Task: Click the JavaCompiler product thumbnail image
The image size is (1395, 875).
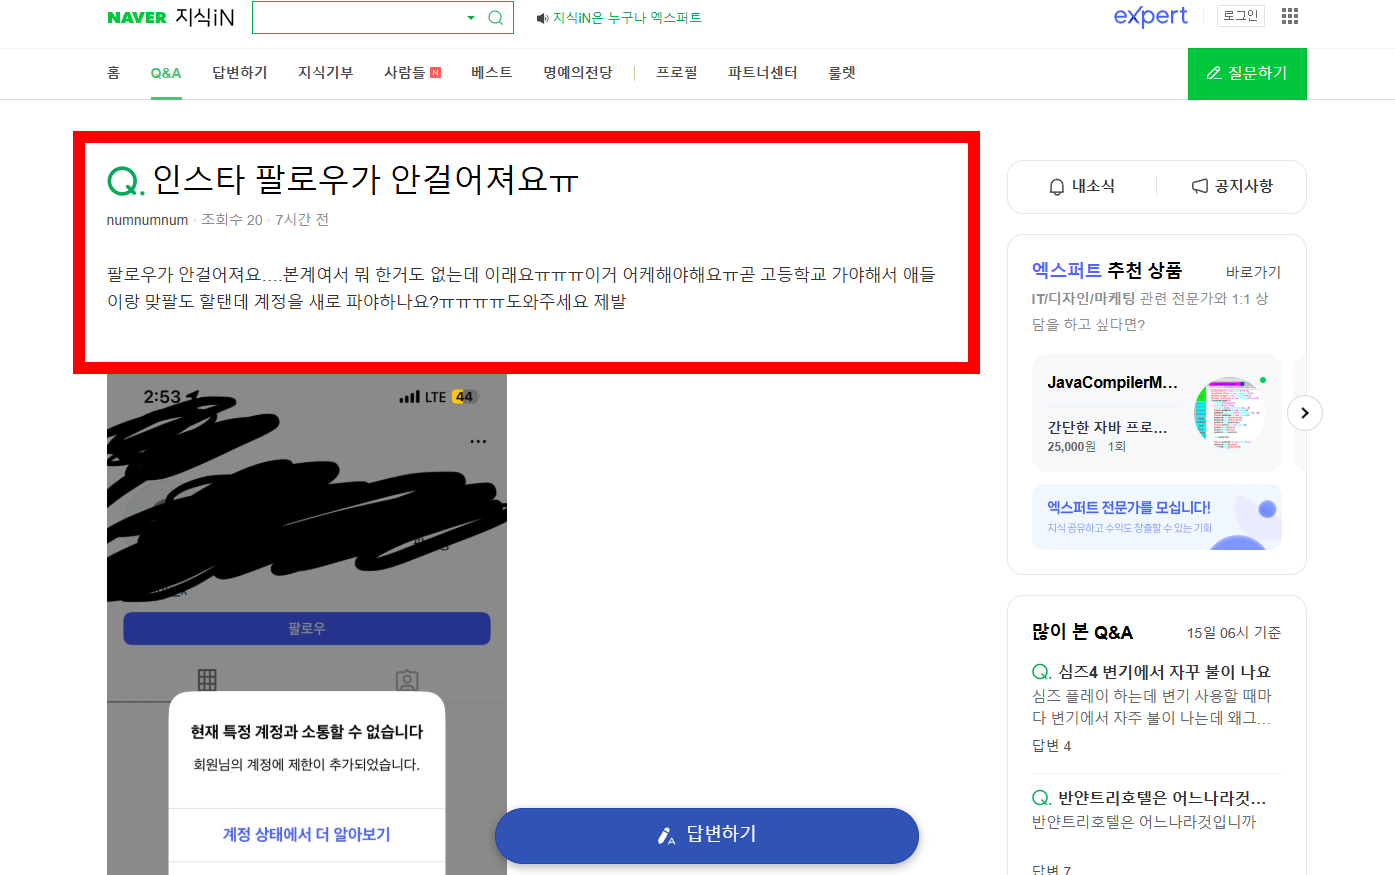Action: [x=1230, y=413]
